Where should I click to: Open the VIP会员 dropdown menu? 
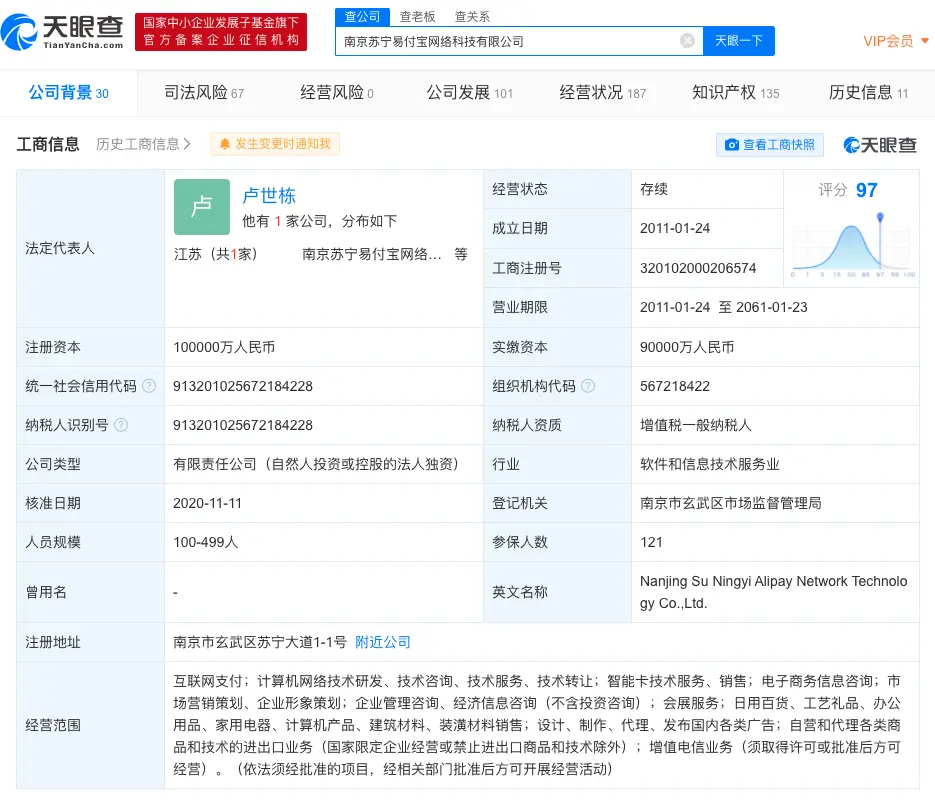click(x=896, y=41)
